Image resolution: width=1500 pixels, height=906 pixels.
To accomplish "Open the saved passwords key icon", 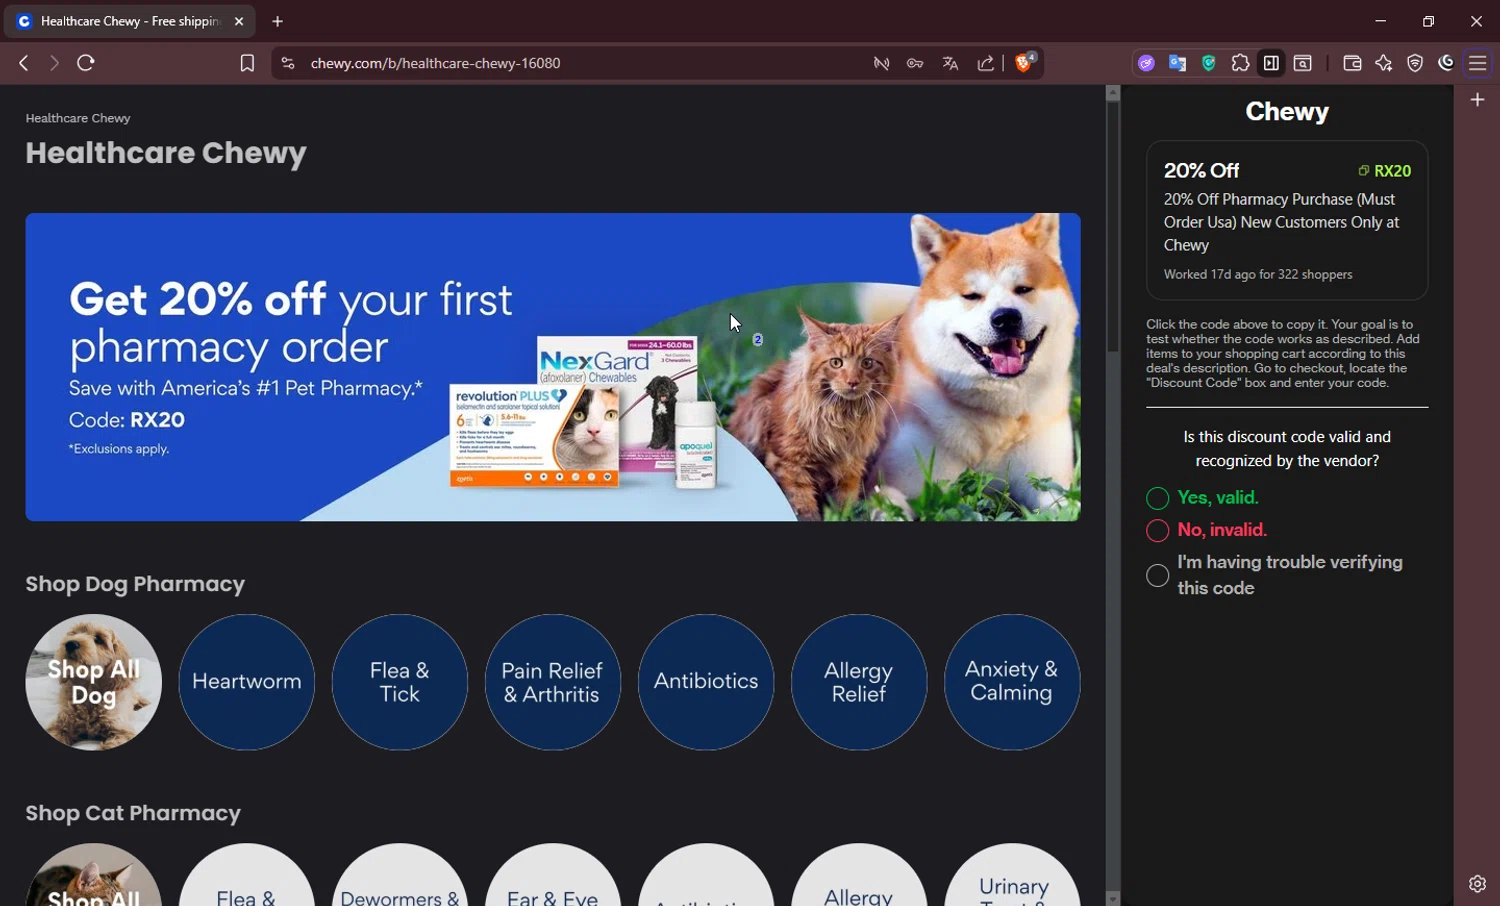I will pos(915,63).
